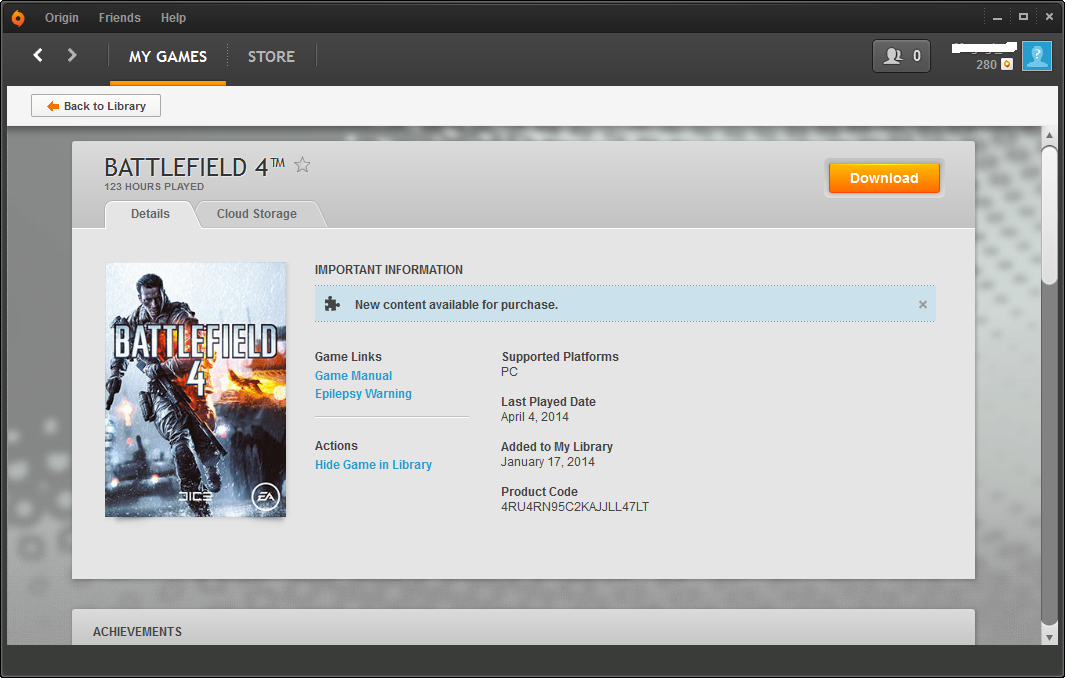Click Hide Game in Library
Image resolution: width=1065 pixels, height=678 pixels.
pyautogui.click(x=374, y=465)
